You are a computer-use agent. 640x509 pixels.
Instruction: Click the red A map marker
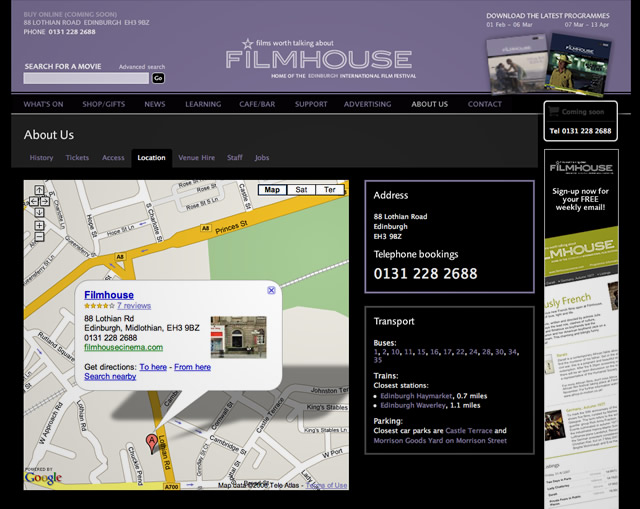pyautogui.click(x=151, y=444)
